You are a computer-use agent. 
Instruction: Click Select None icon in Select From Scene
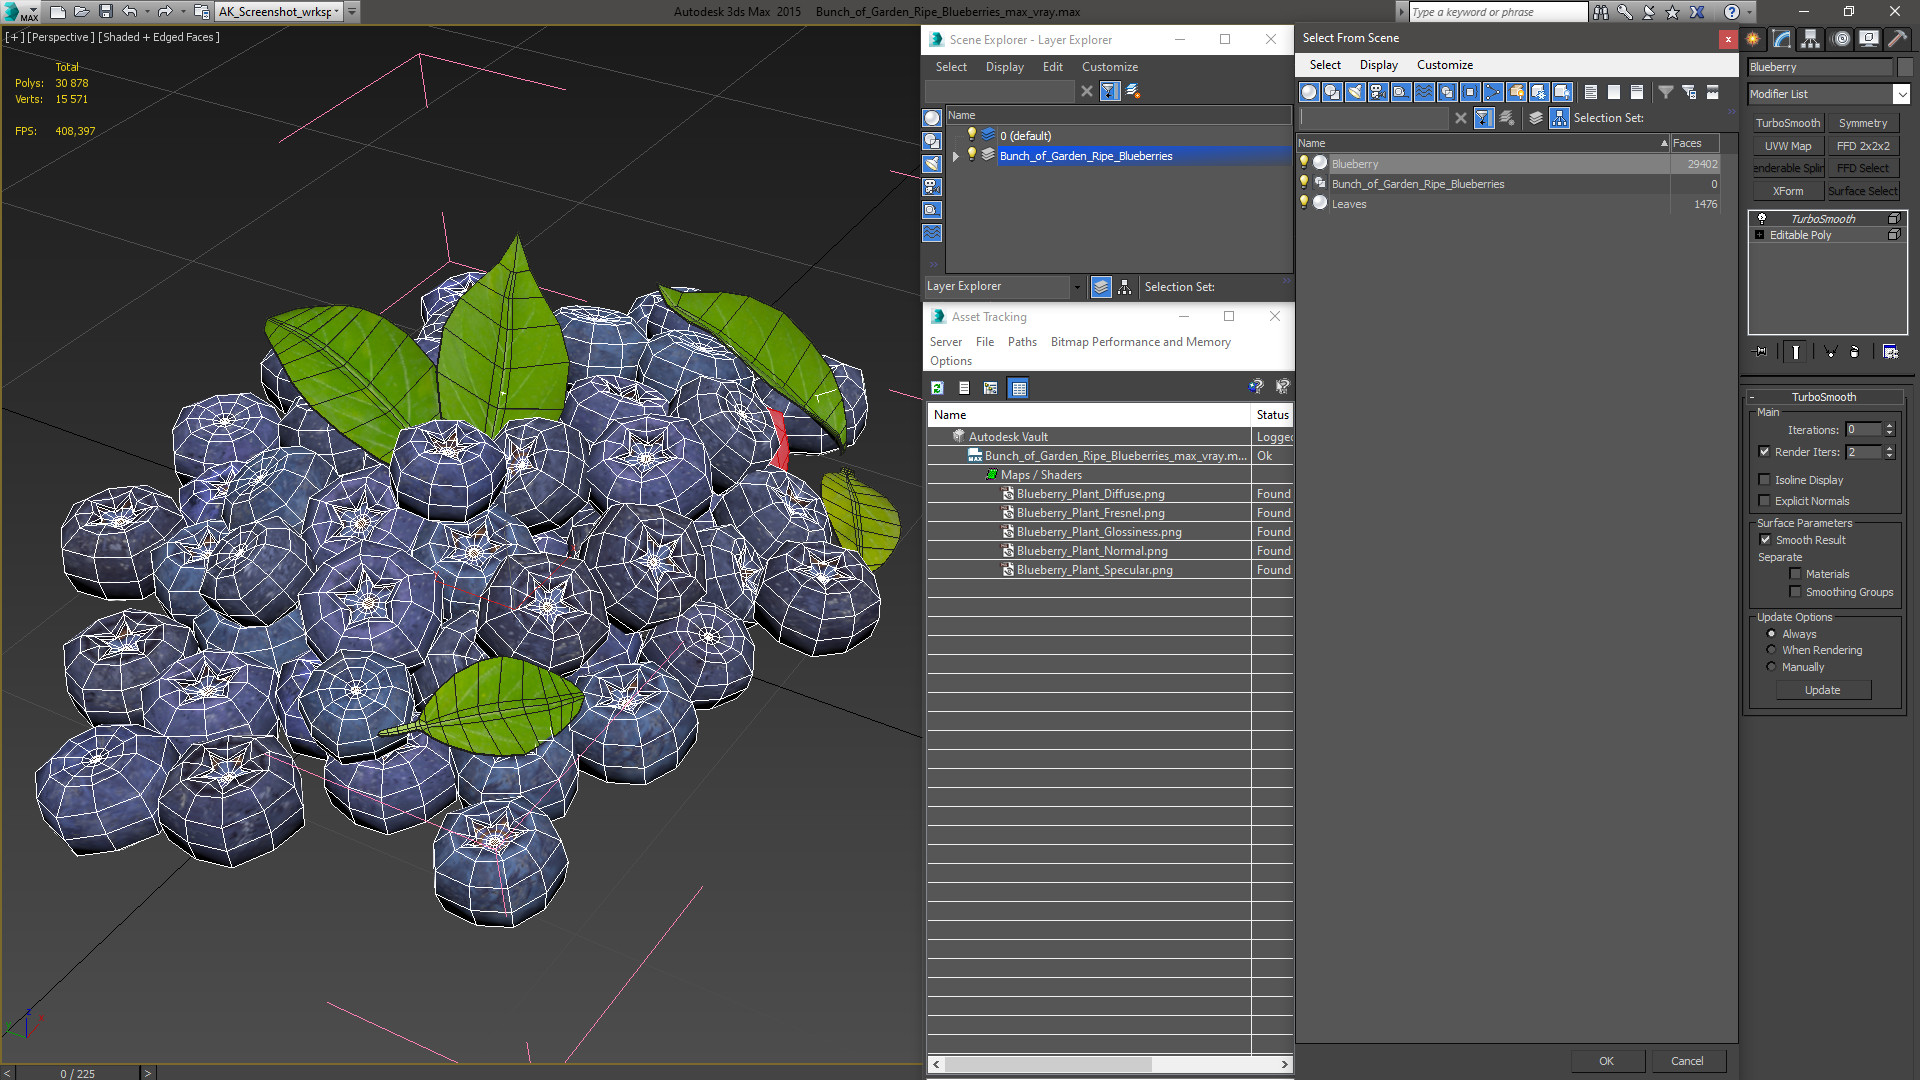[x=1614, y=92]
